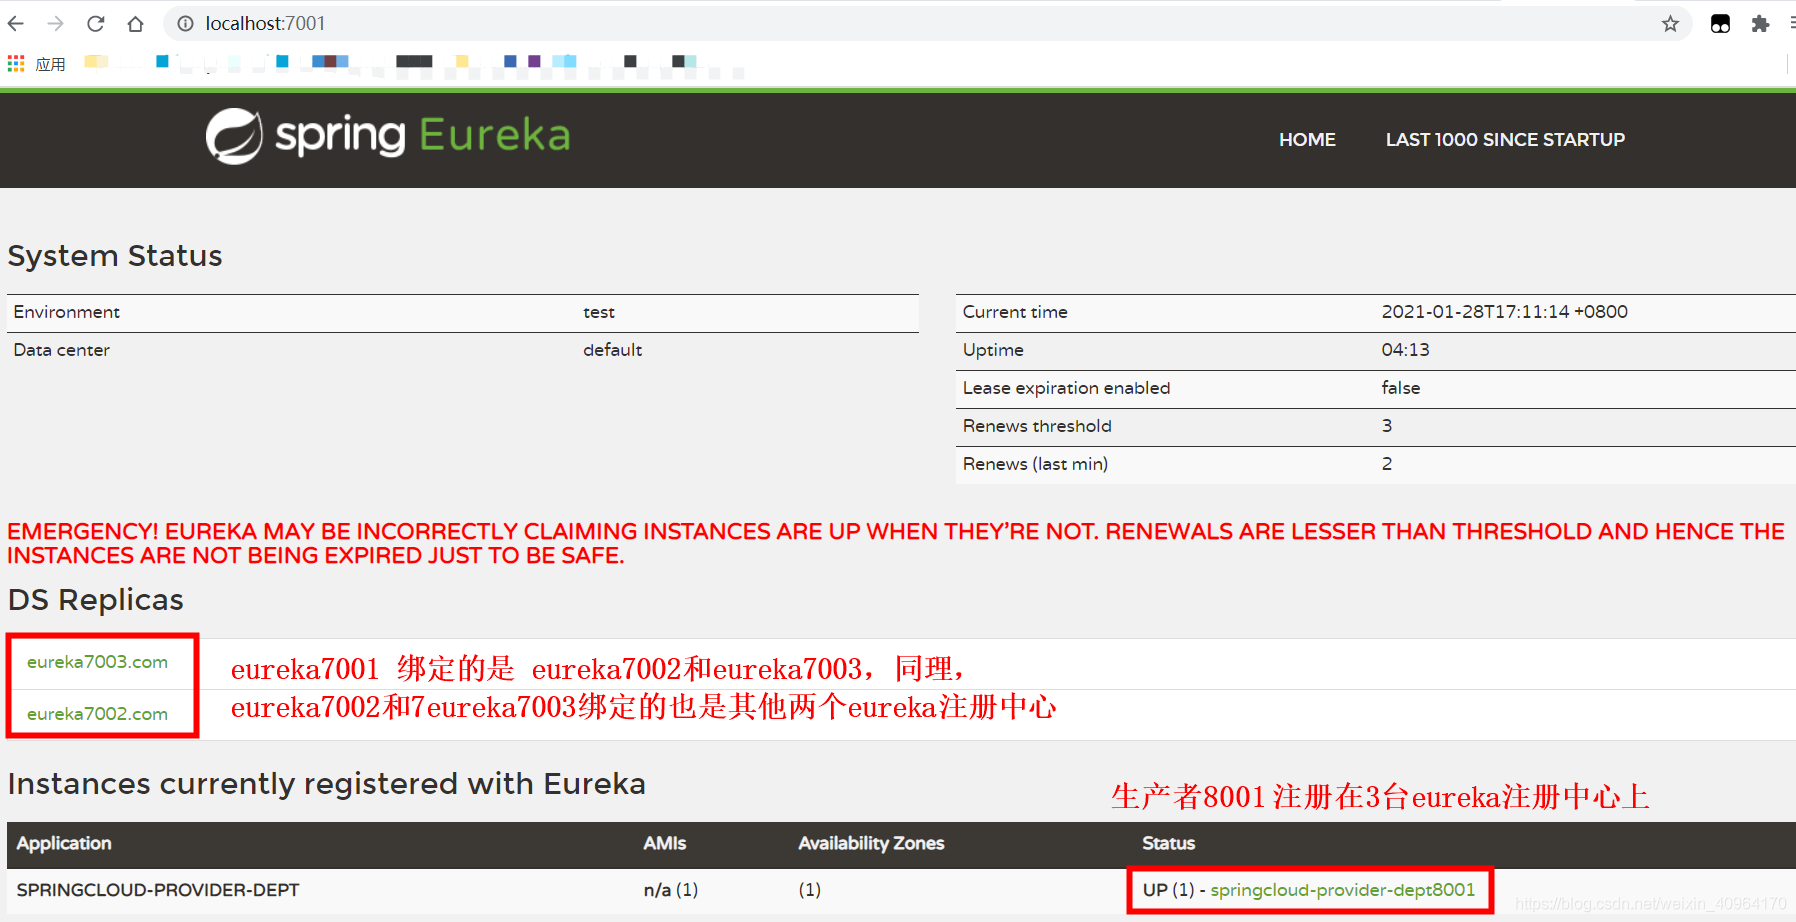Open the HOME navigation item

(x=1307, y=140)
